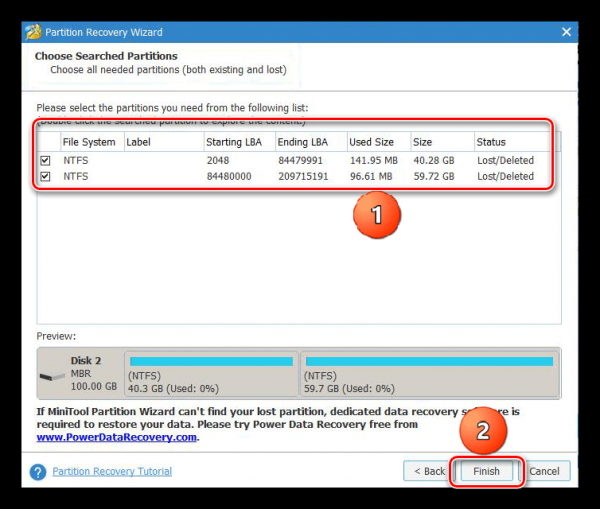Click the Cancel button

[544, 471]
